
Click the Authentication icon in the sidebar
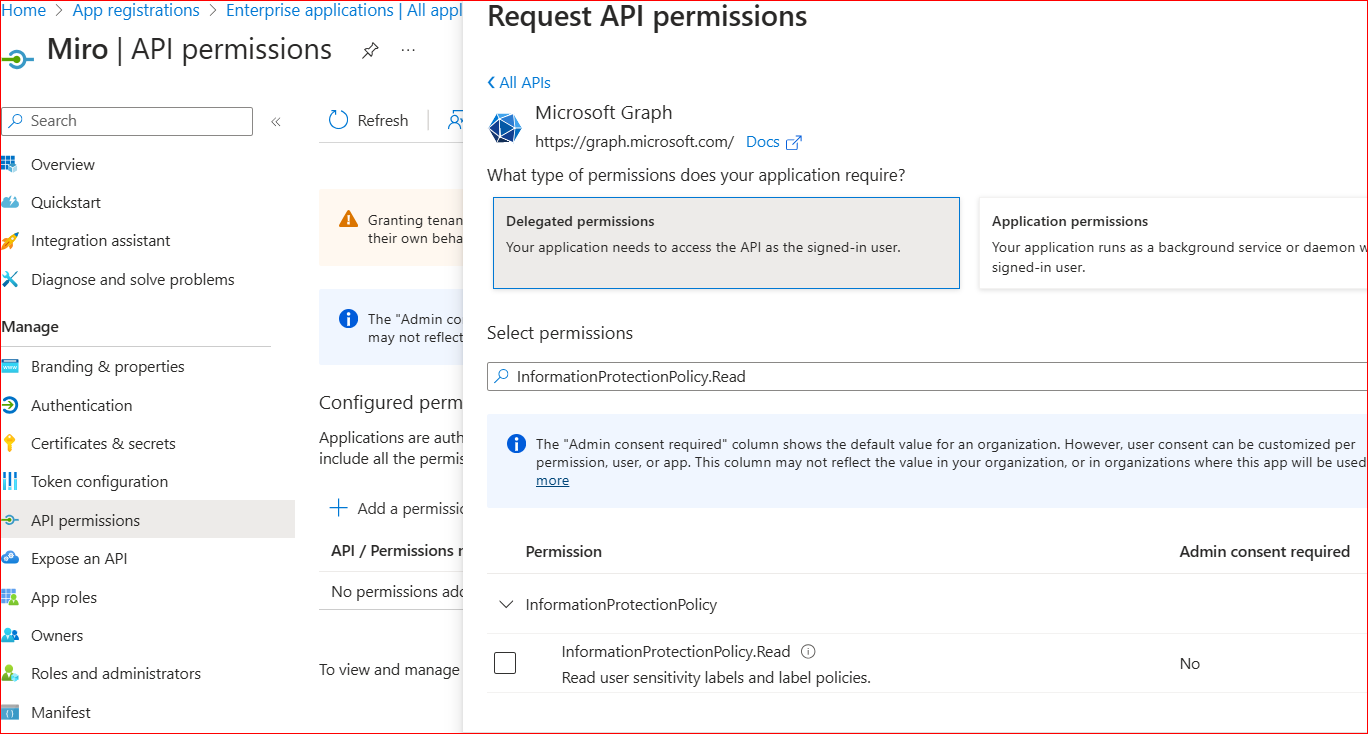[10, 405]
